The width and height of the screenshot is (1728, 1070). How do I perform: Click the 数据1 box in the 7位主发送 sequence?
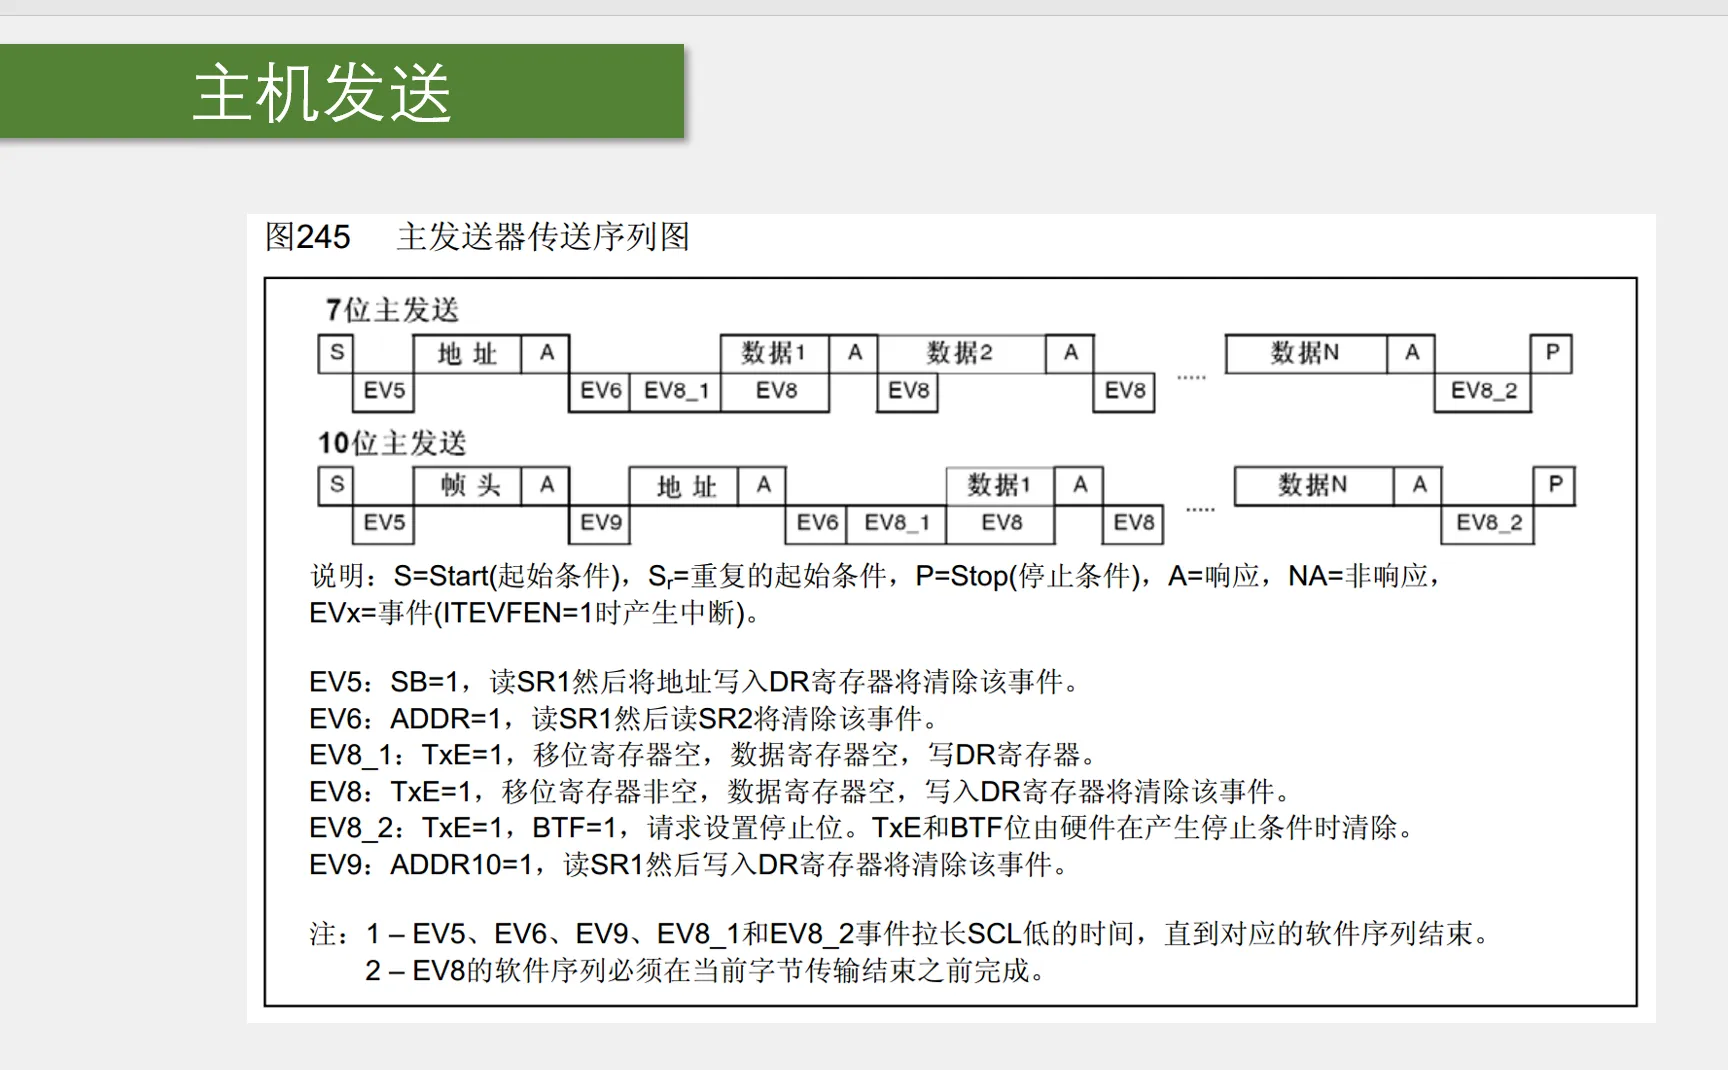(x=774, y=353)
